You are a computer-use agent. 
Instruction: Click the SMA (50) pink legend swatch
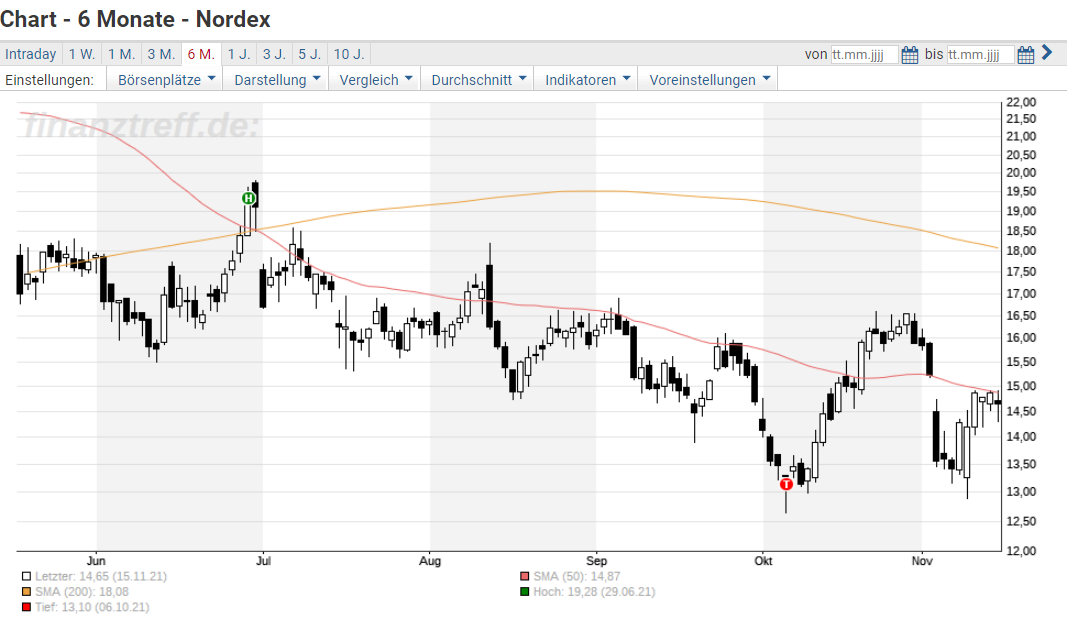(524, 577)
